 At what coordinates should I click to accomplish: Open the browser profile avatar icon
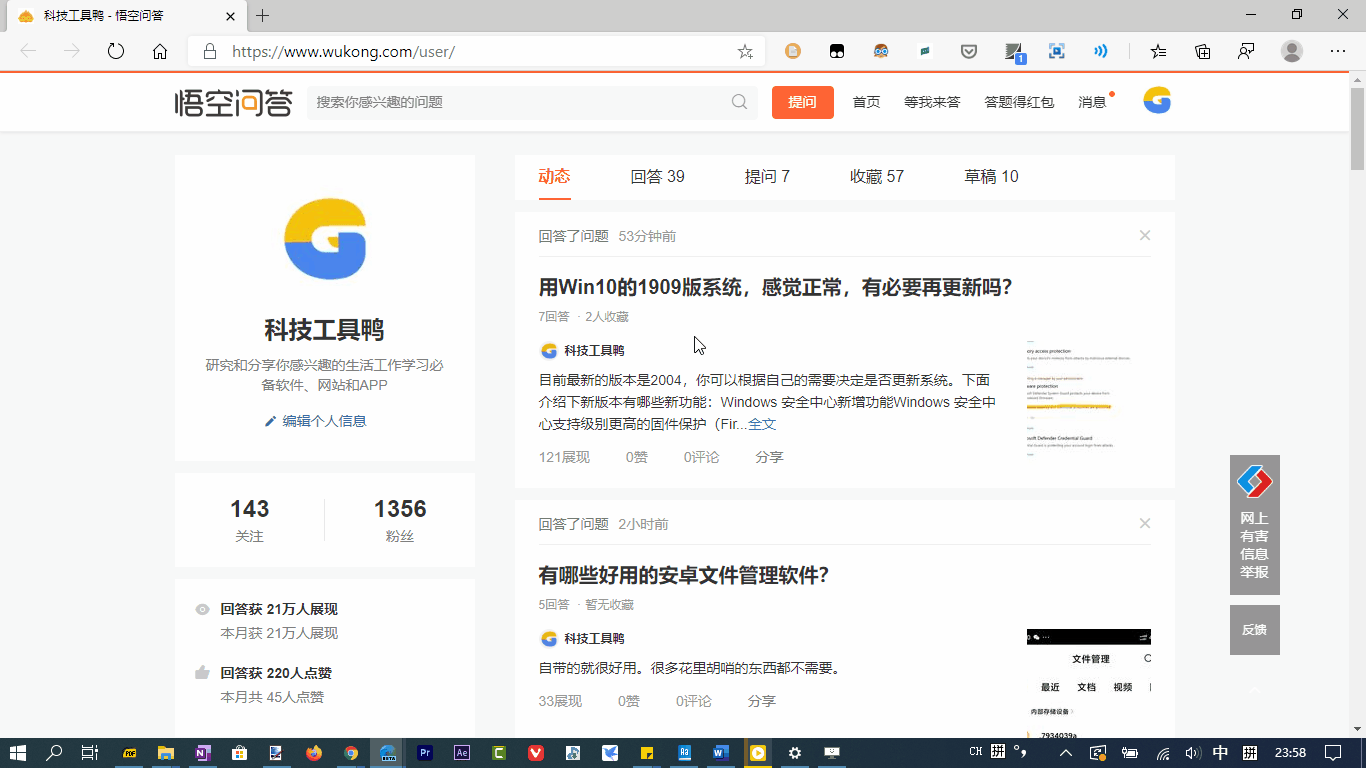tap(1292, 51)
